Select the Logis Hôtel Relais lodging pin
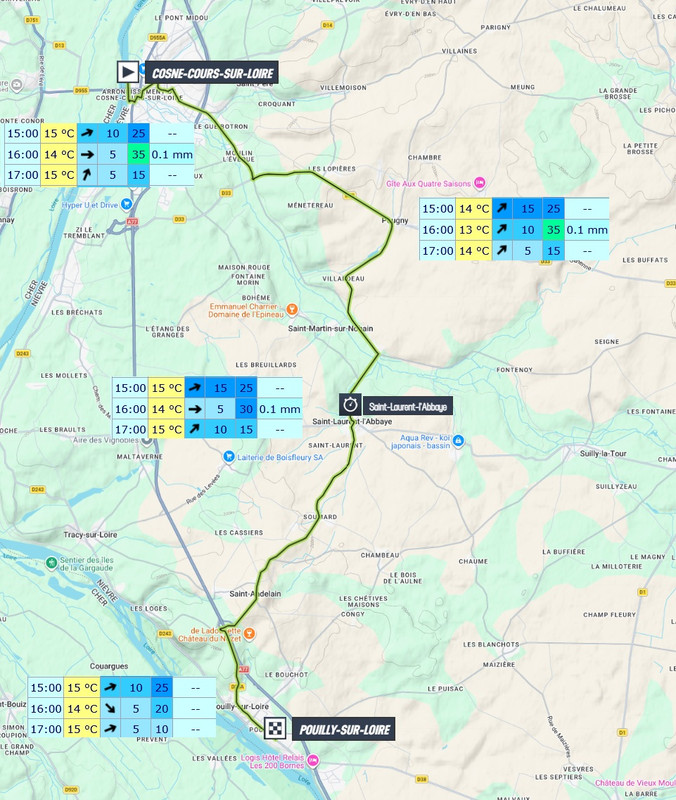This screenshot has width=676, height=800. 313,761
